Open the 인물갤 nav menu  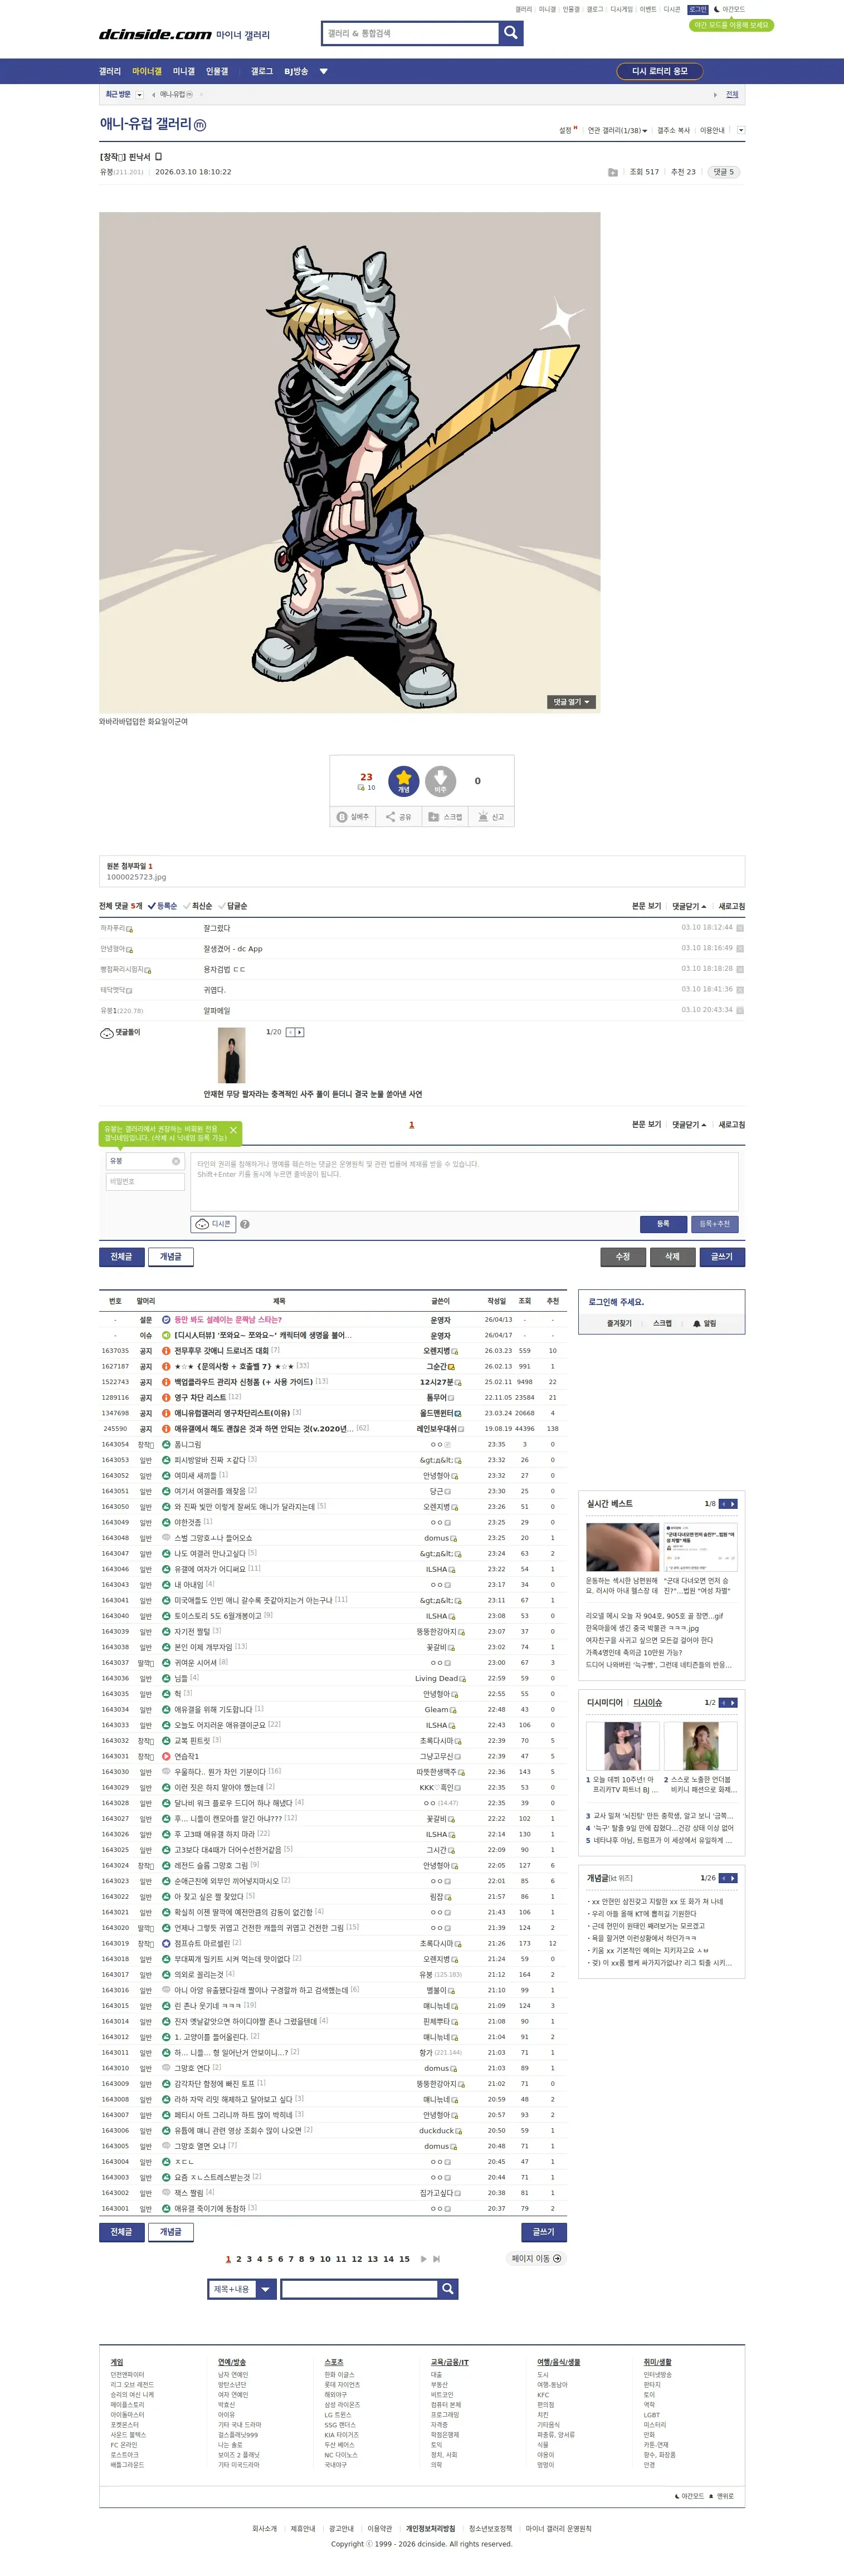(x=217, y=72)
